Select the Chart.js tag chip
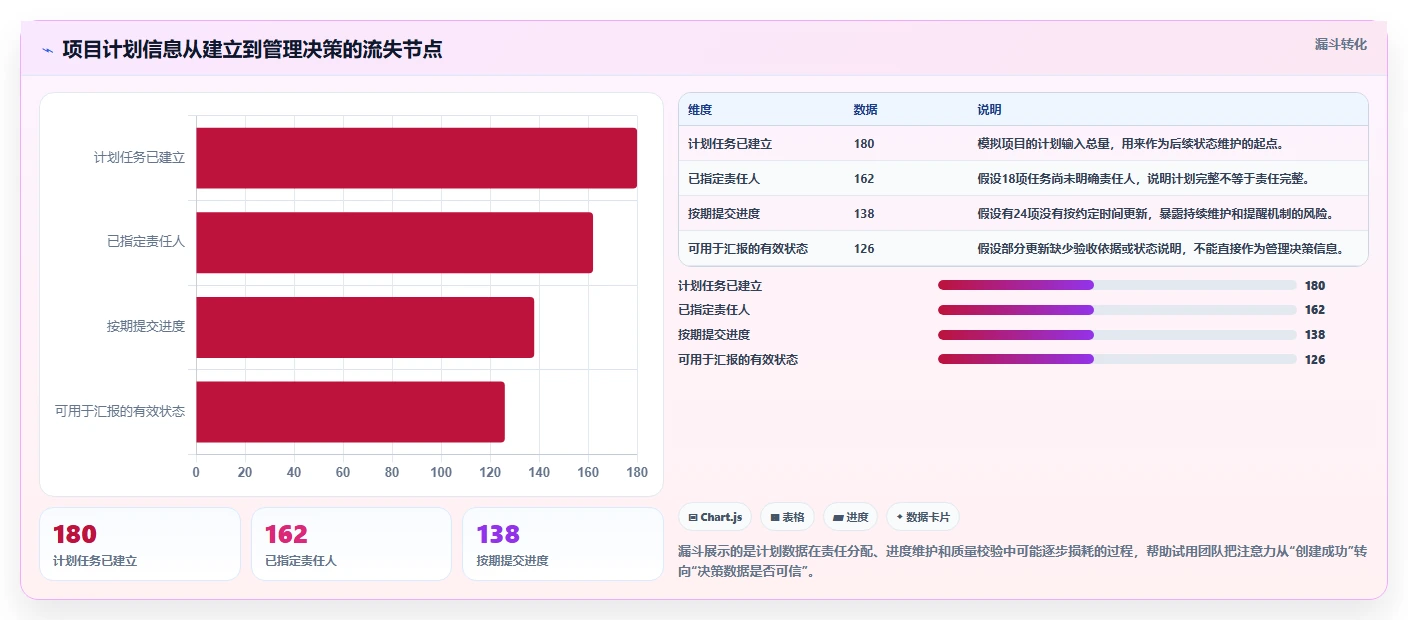The image size is (1408, 620). [715, 517]
